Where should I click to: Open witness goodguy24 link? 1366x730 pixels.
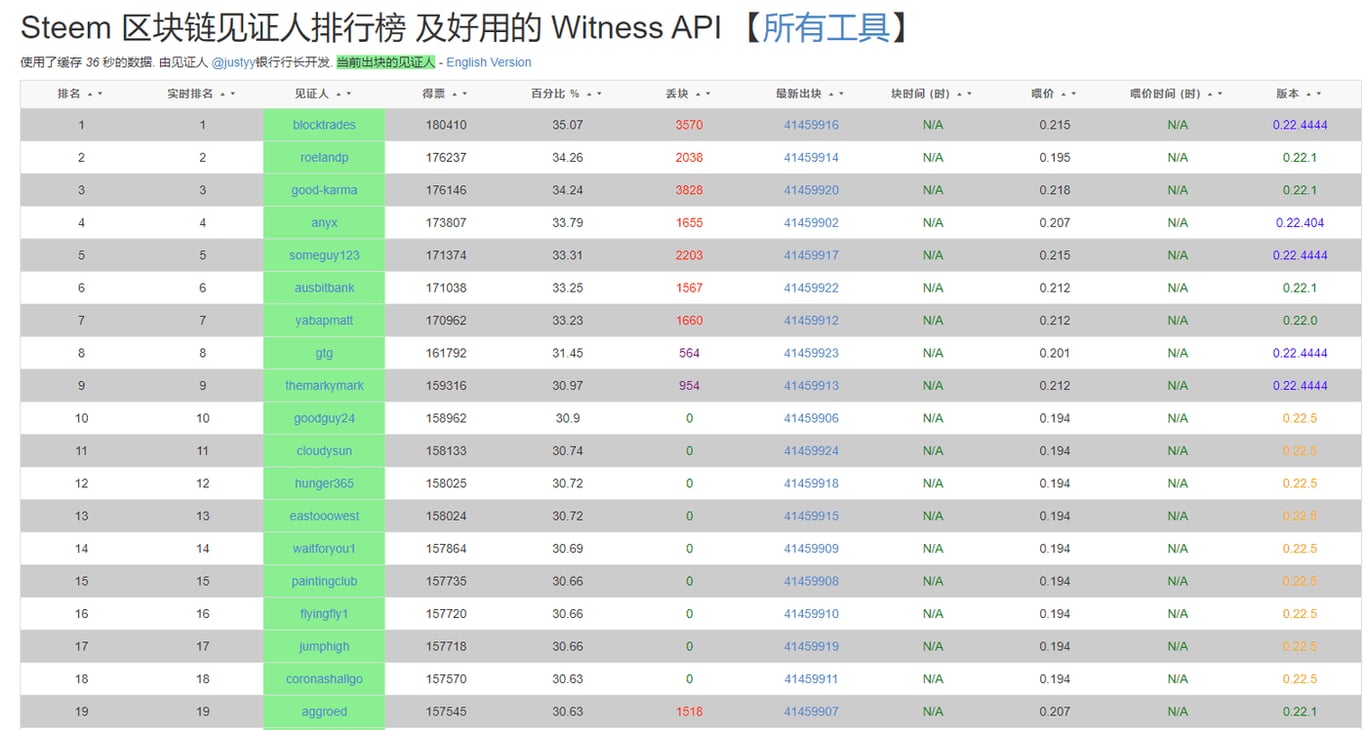click(x=324, y=418)
